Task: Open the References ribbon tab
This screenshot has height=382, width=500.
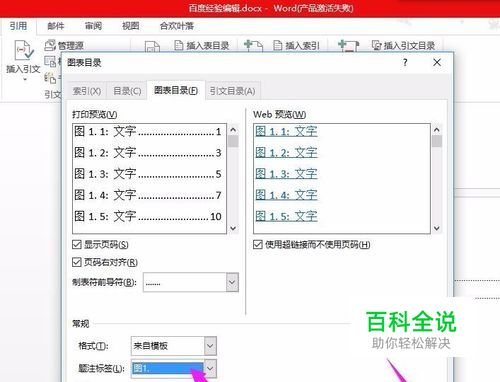Action: (x=18, y=26)
